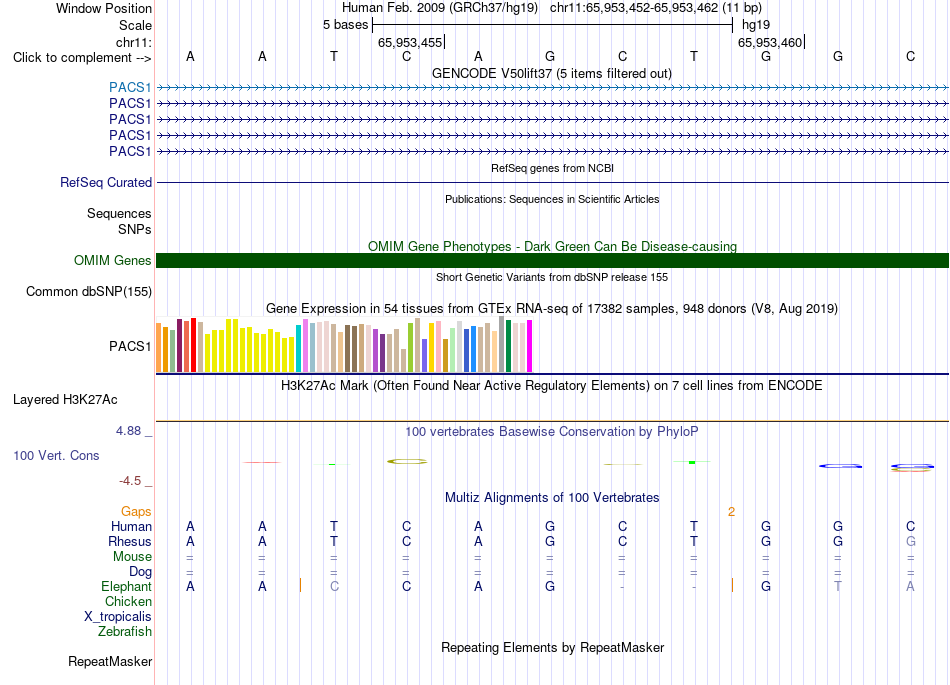This screenshot has height=685, width=950.
Task: Click the X_tropicalis species label
Action: coord(118,617)
